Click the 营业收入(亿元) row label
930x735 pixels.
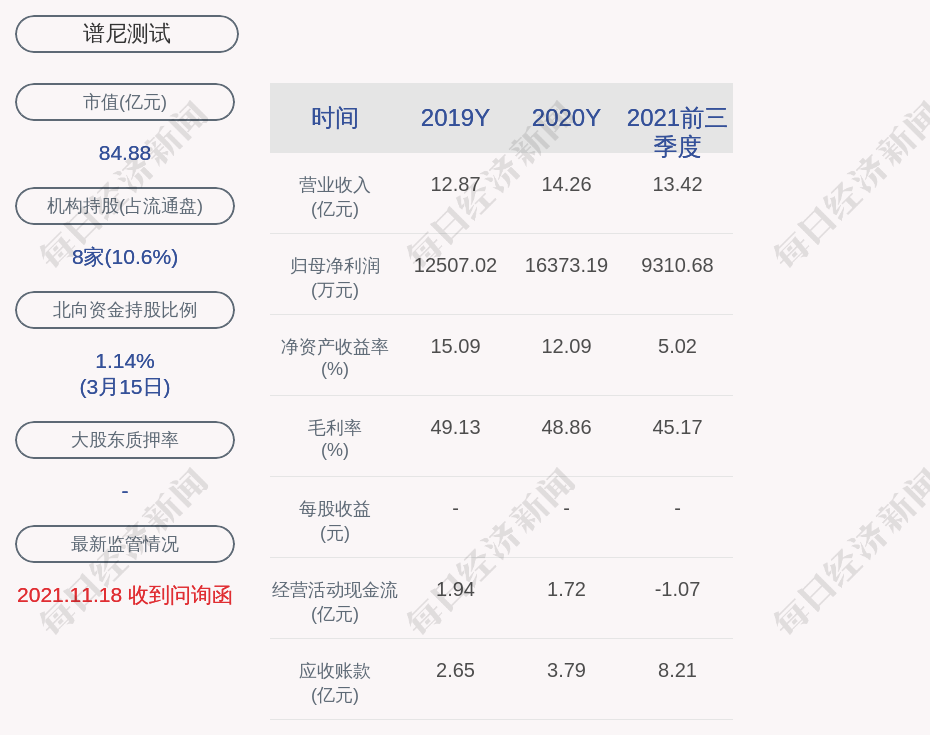point(335,196)
